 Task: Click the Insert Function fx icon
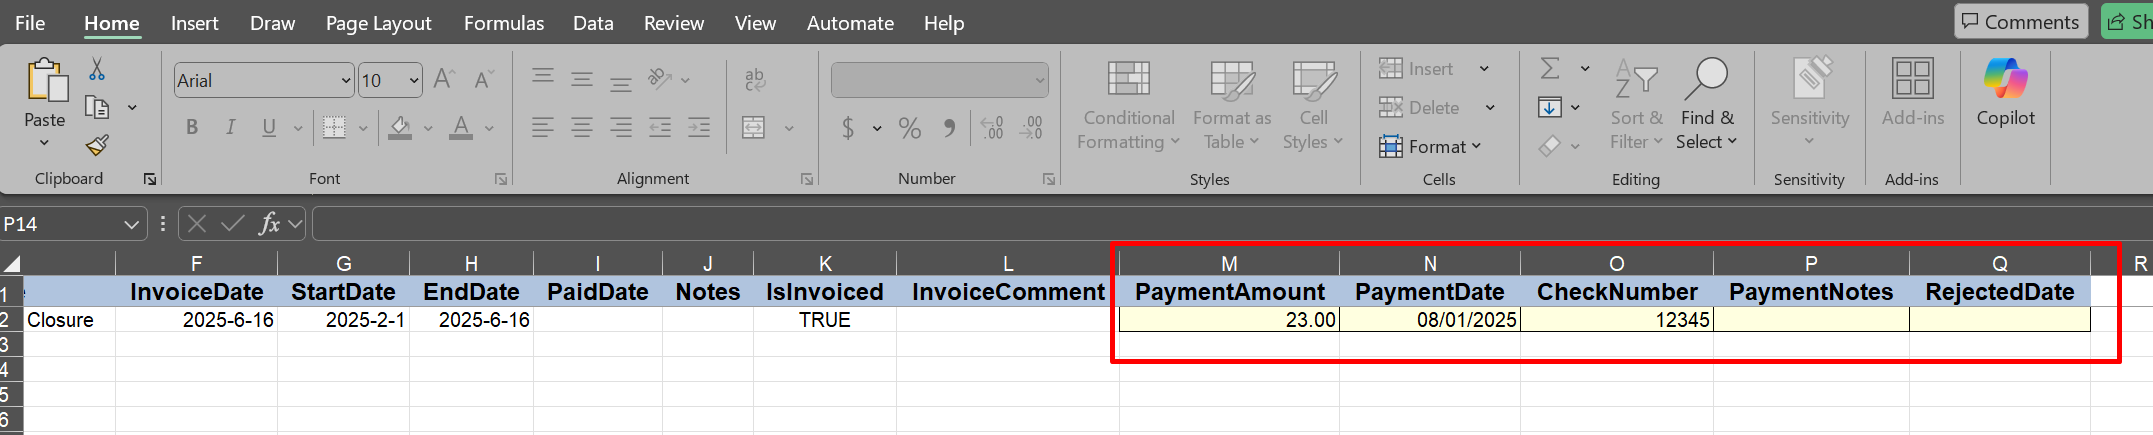(268, 224)
